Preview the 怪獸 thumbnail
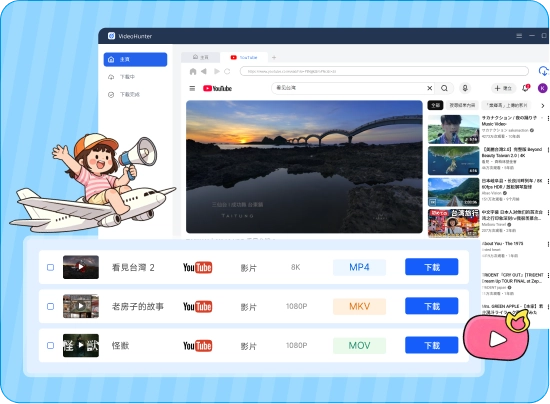The height and width of the screenshot is (404, 550). [81, 345]
